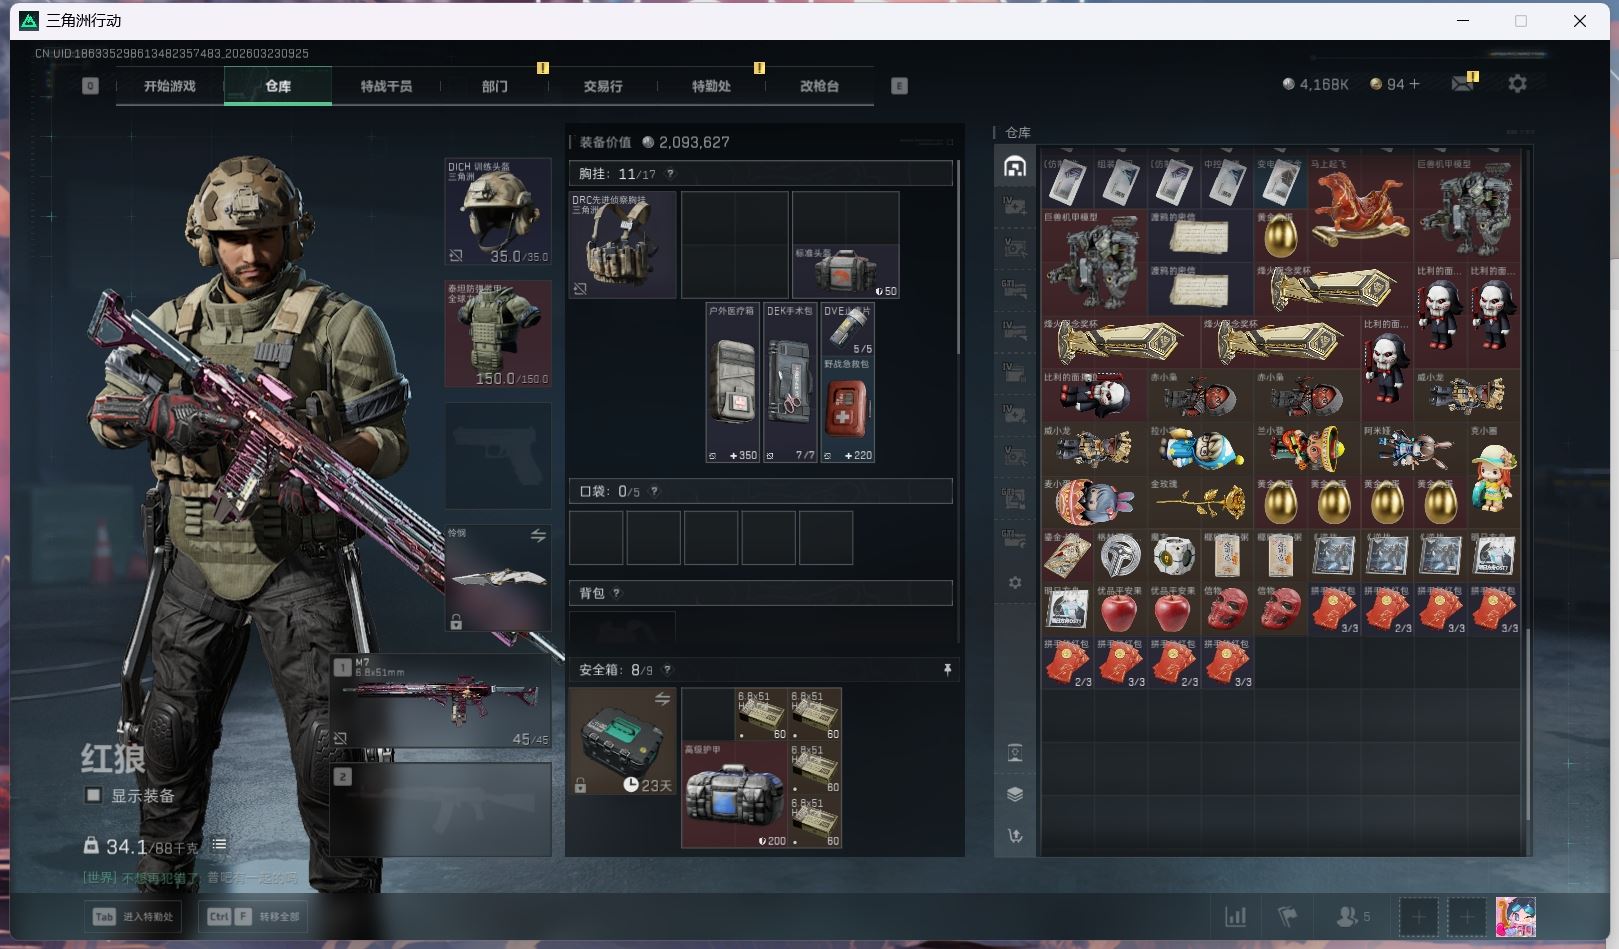This screenshot has height=949, width=1619.
Task: Click the player avatar at bottom right
Action: (x=1515, y=916)
